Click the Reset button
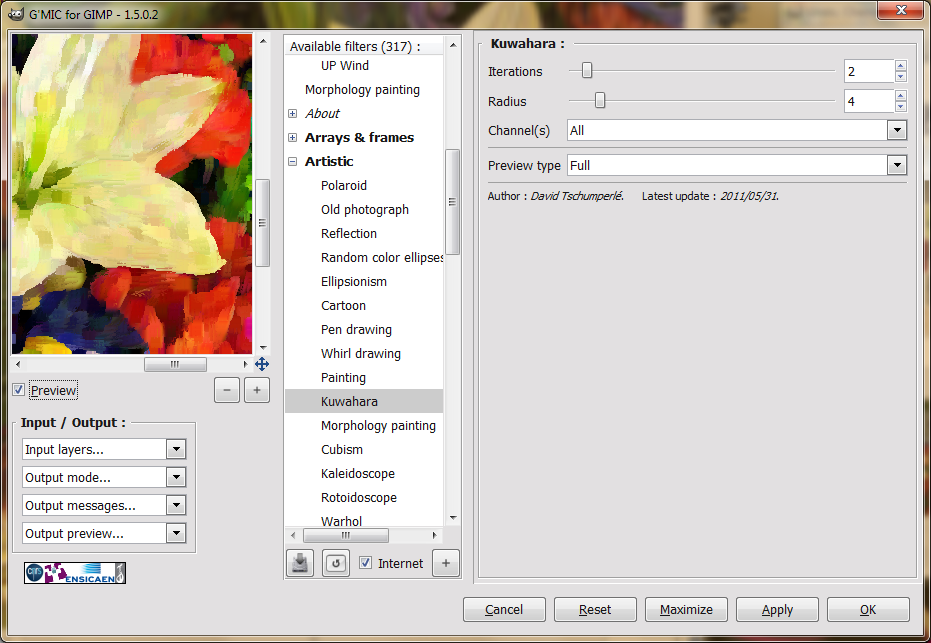This screenshot has width=931, height=643. [595, 610]
